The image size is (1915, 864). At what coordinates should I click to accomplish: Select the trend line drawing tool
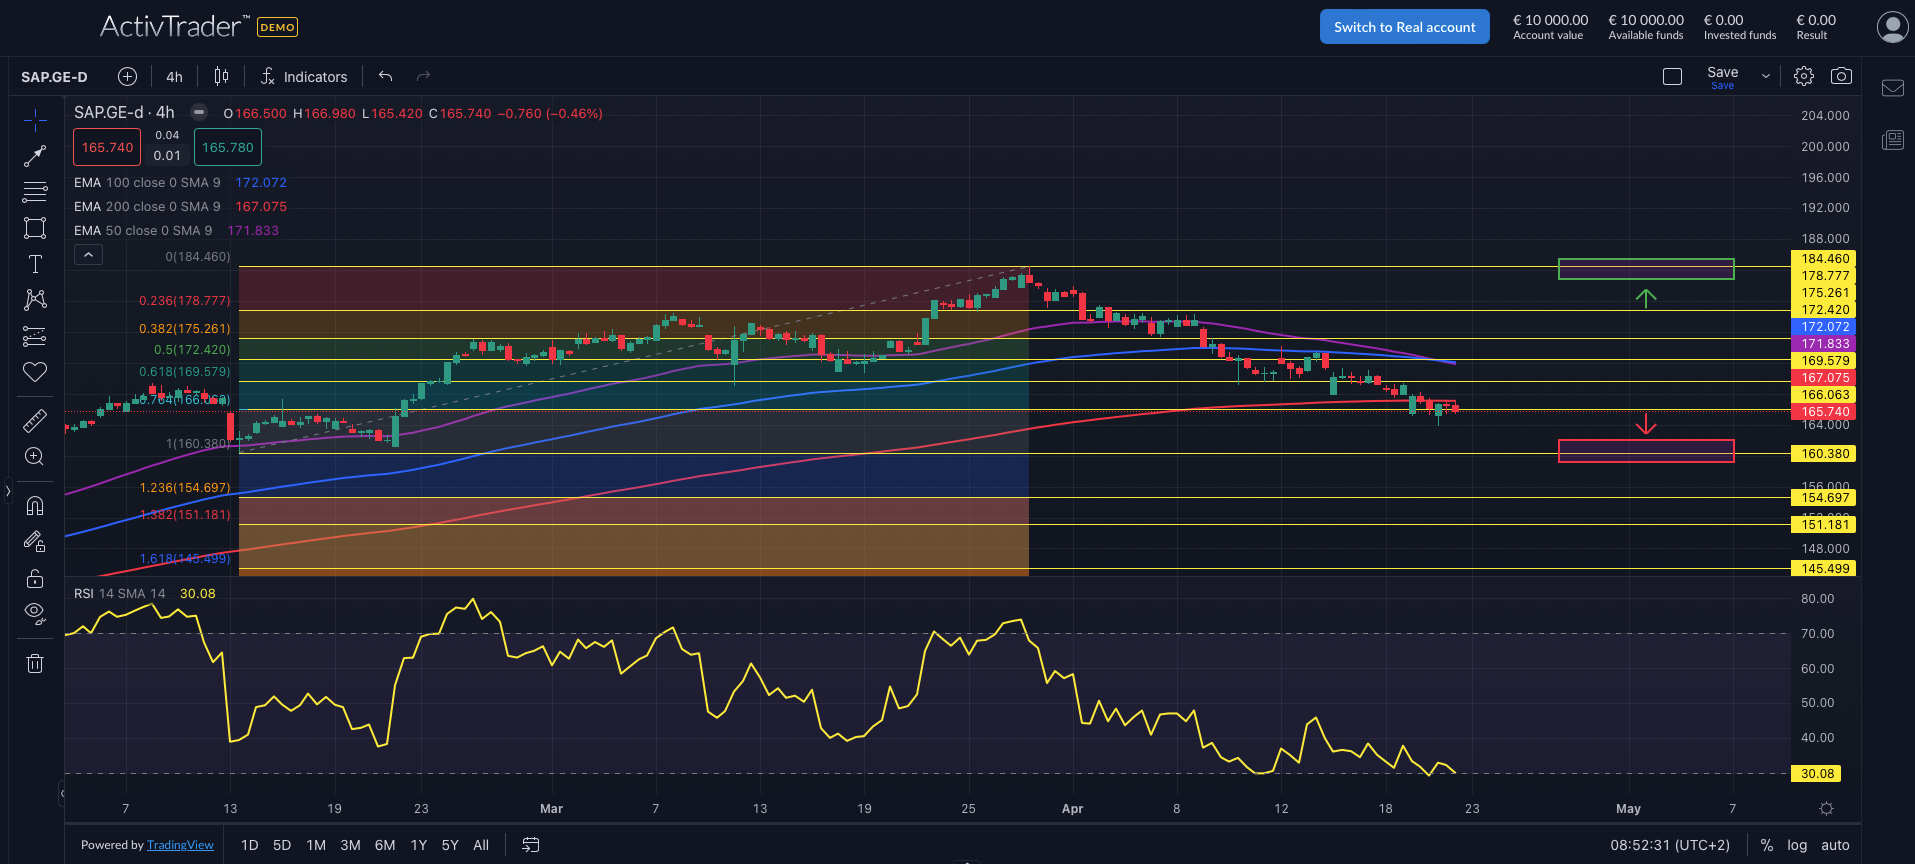tap(35, 156)
